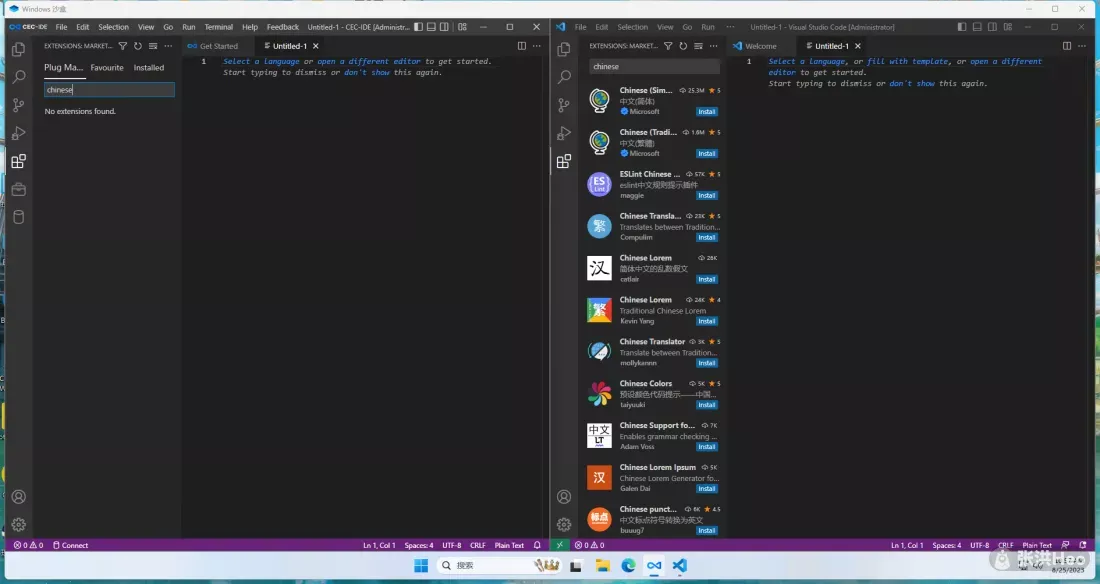This screenshot has height=584, width=1100.
Task: Split the editor right in CEC-IDE
Action: [522, 46]
